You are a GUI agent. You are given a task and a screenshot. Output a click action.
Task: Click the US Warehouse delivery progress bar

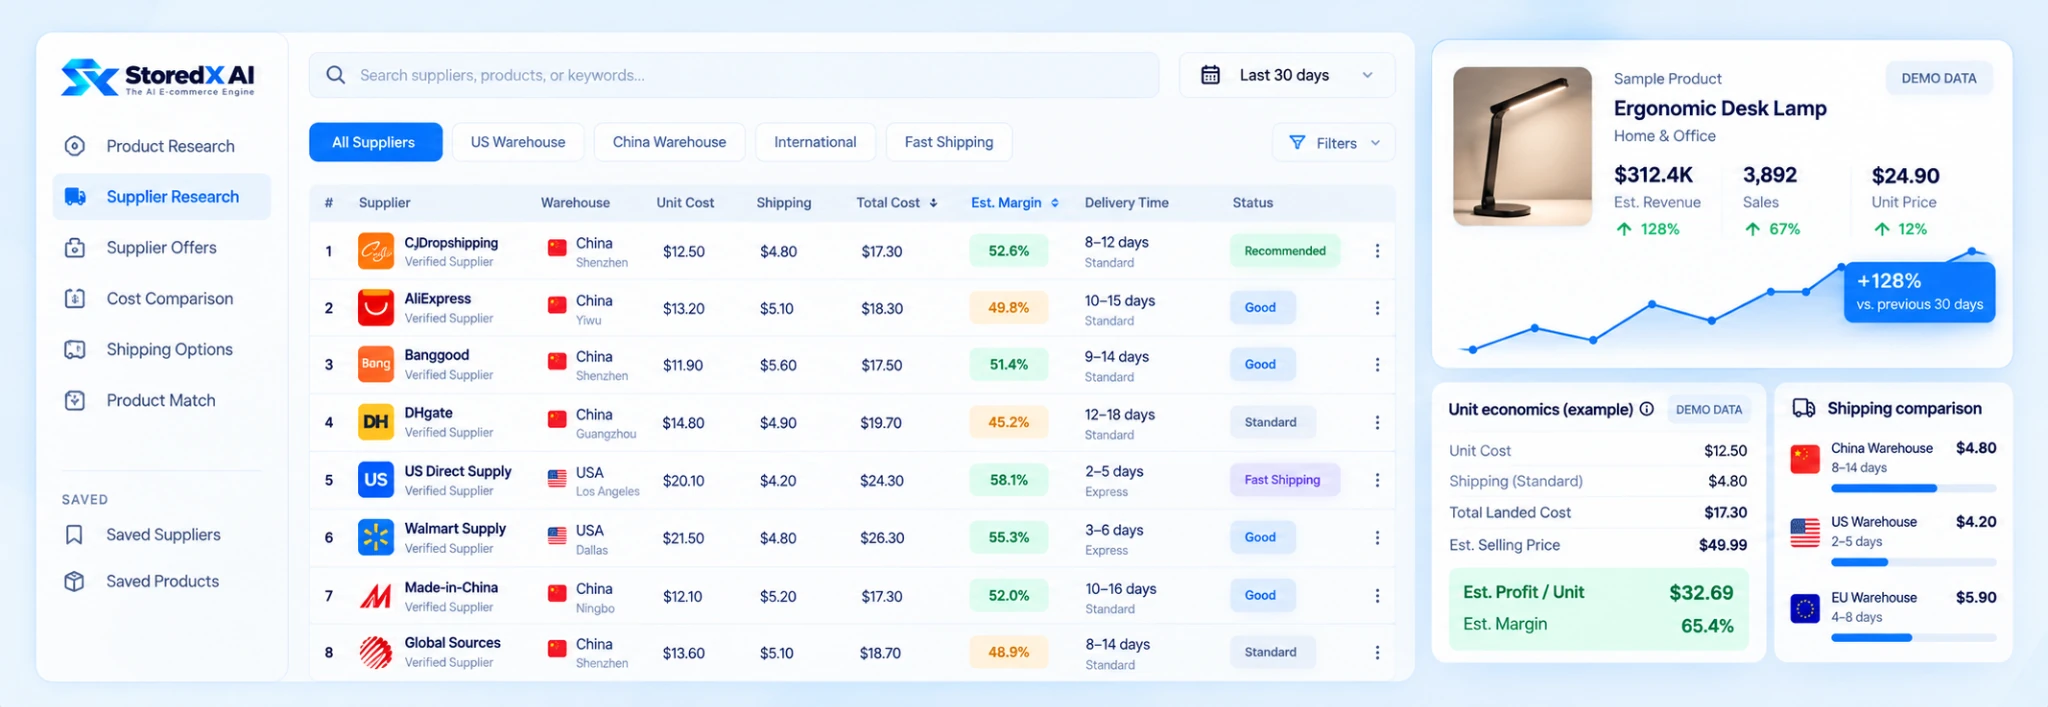(1913, 562)
